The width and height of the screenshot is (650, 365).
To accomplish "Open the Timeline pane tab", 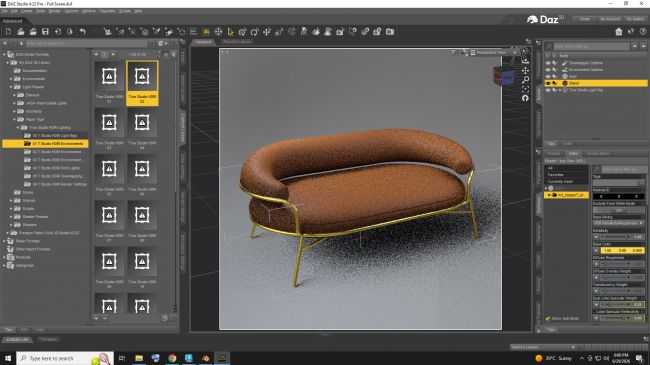I will click(x=49, y=339).
